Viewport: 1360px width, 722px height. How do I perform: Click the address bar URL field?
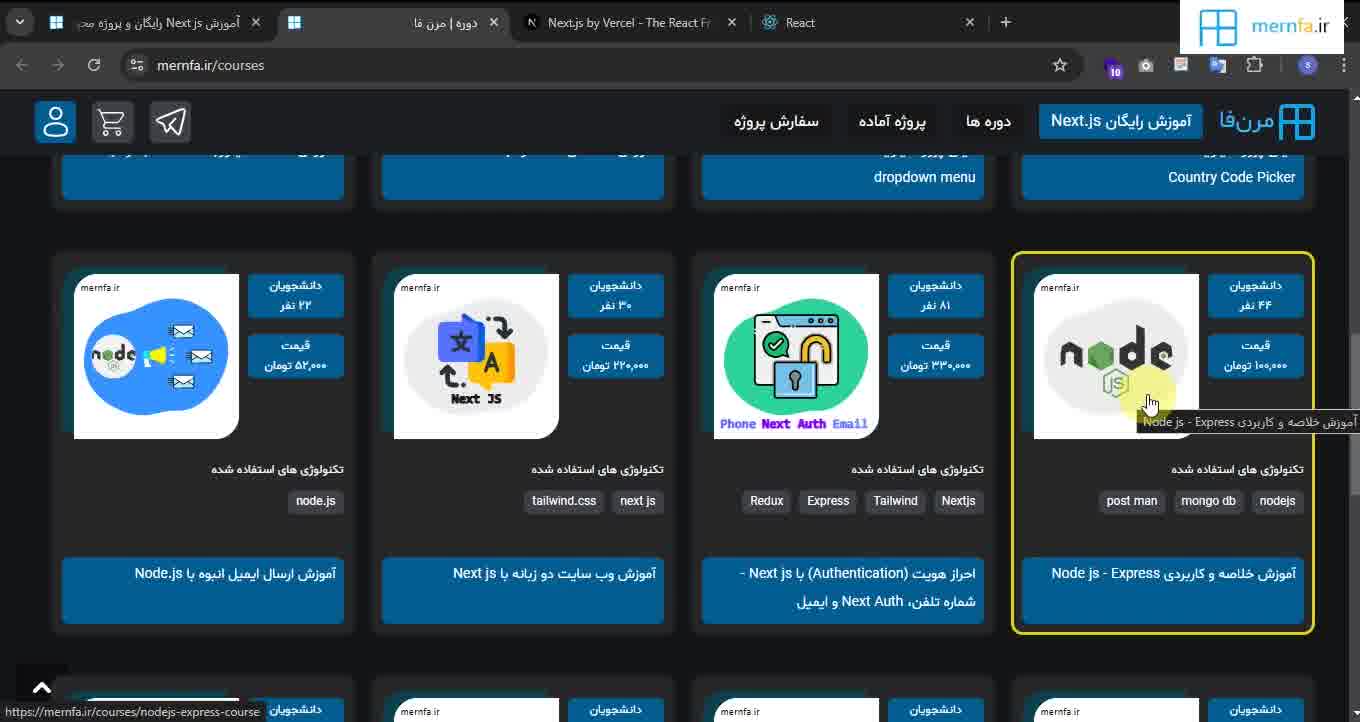point(600,65)
